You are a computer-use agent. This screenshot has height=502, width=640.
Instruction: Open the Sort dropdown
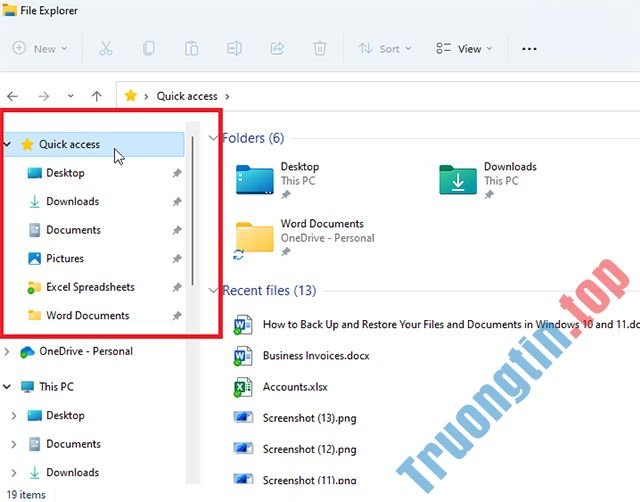click(384, 49)
